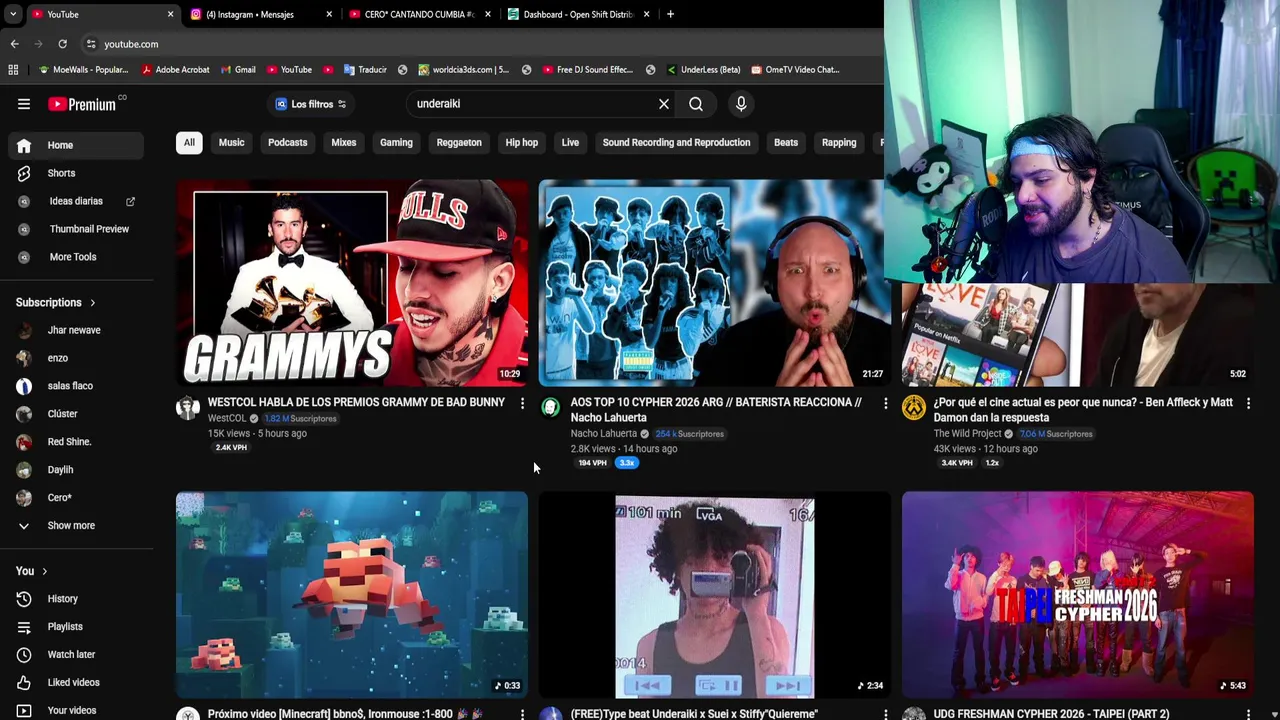This screenshot has width=1280, height=720.
Task: Play the GRAMMYS Westcol video thumbnail
Action: [x=352, y=283]
